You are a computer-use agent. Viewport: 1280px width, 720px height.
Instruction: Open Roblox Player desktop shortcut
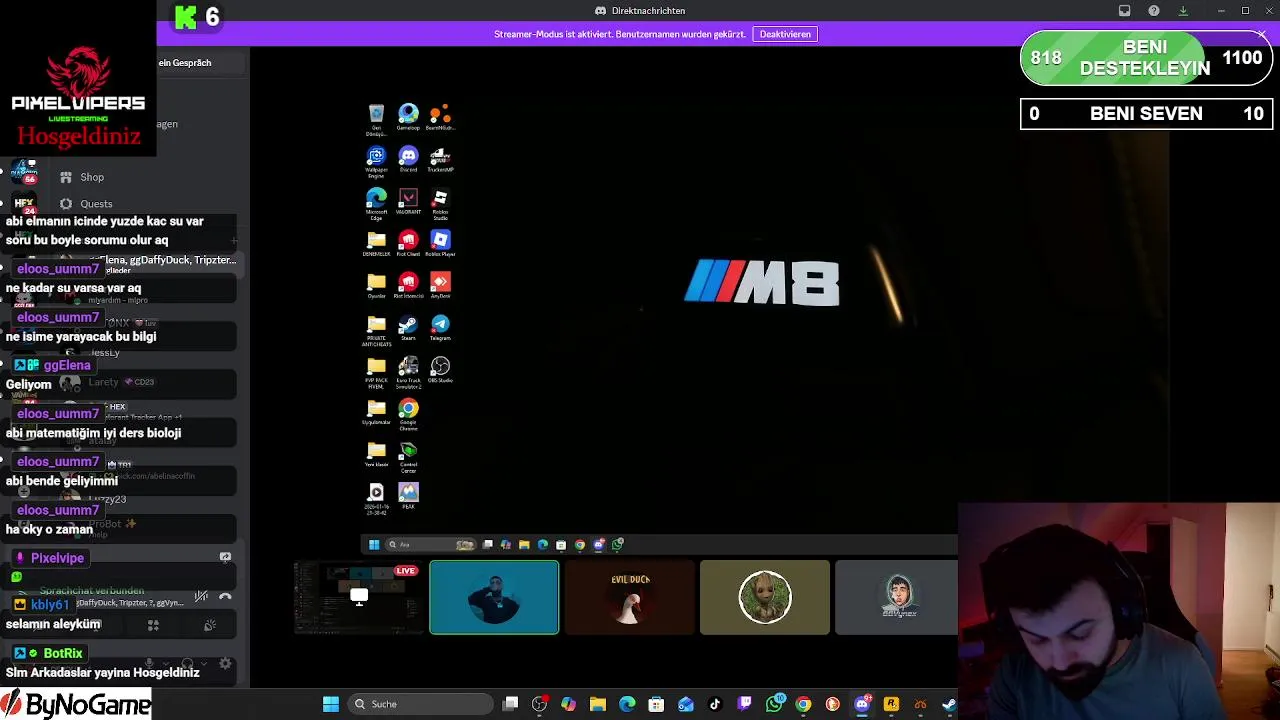(x=440, y=244)
